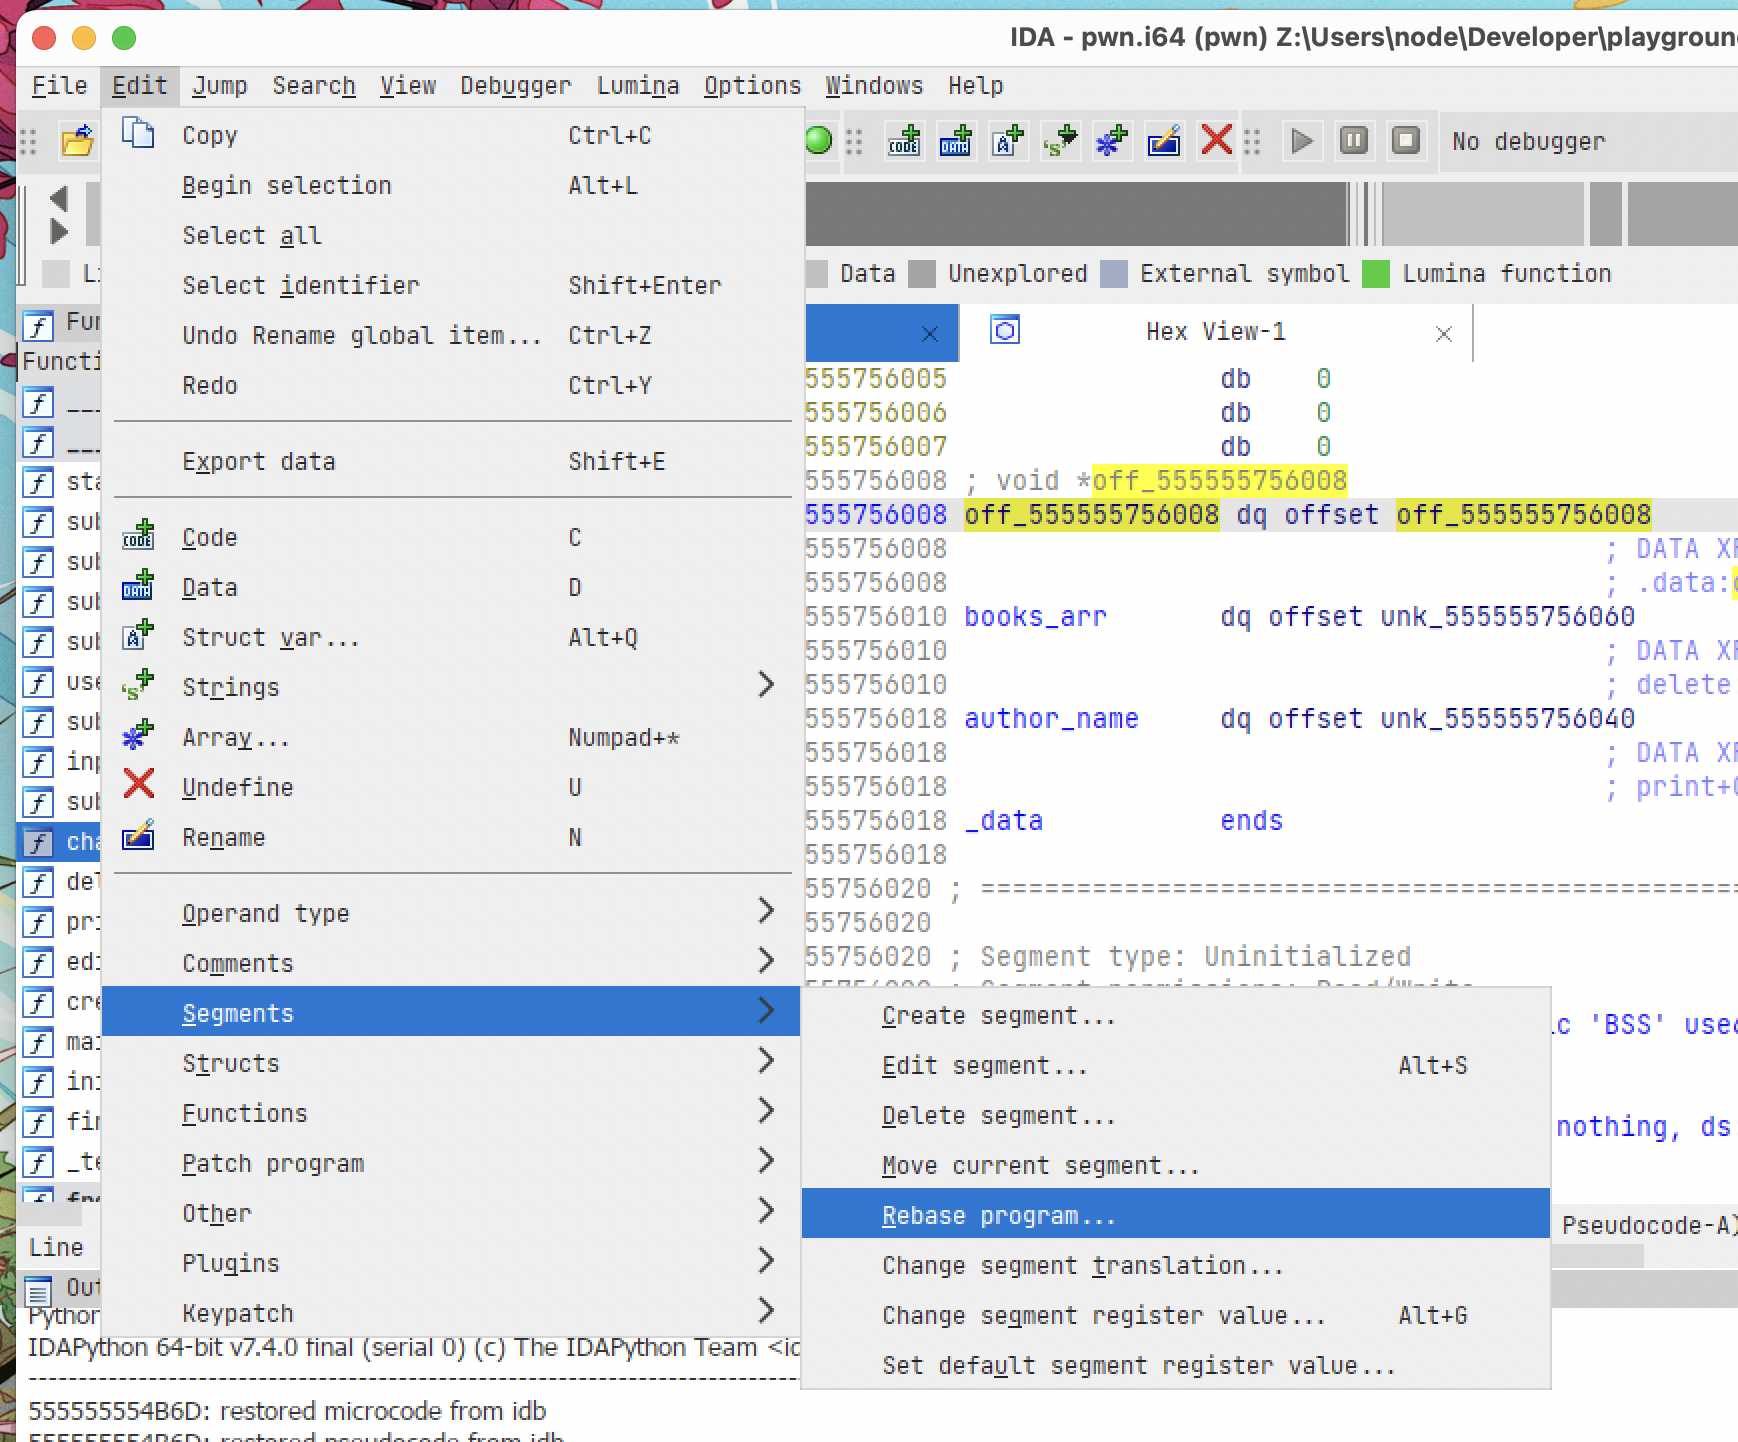
Task: Close the active blue tab
Action: 929,333
